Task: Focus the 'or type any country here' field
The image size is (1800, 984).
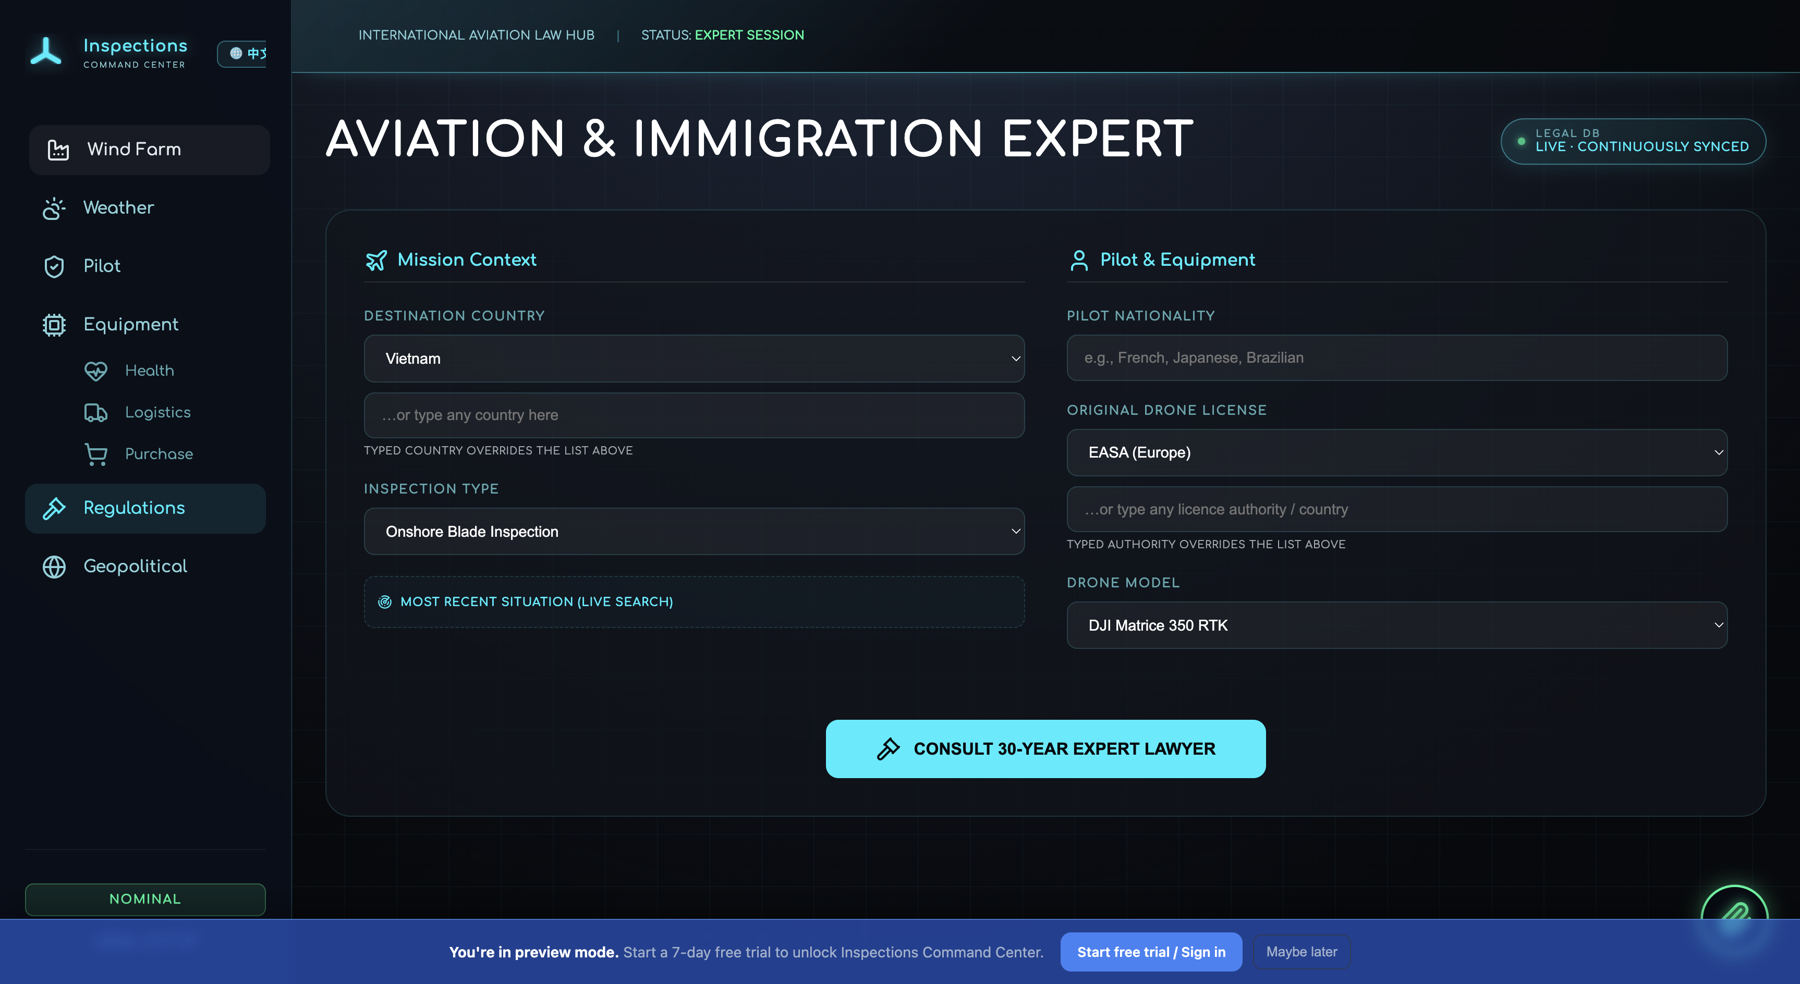Action: click(694, 415)
